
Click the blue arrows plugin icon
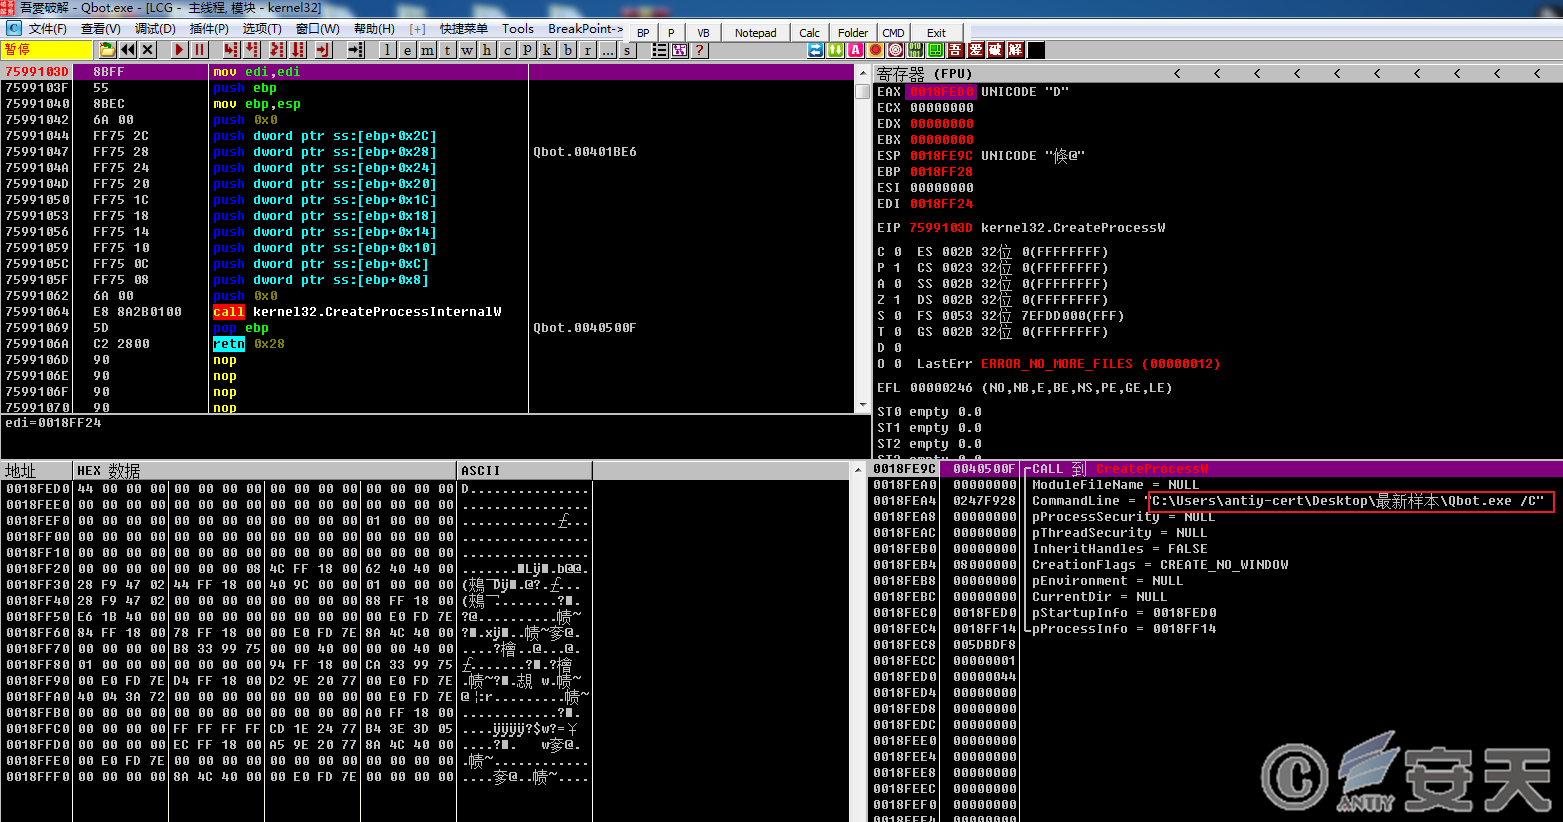[x=816, y=50]
